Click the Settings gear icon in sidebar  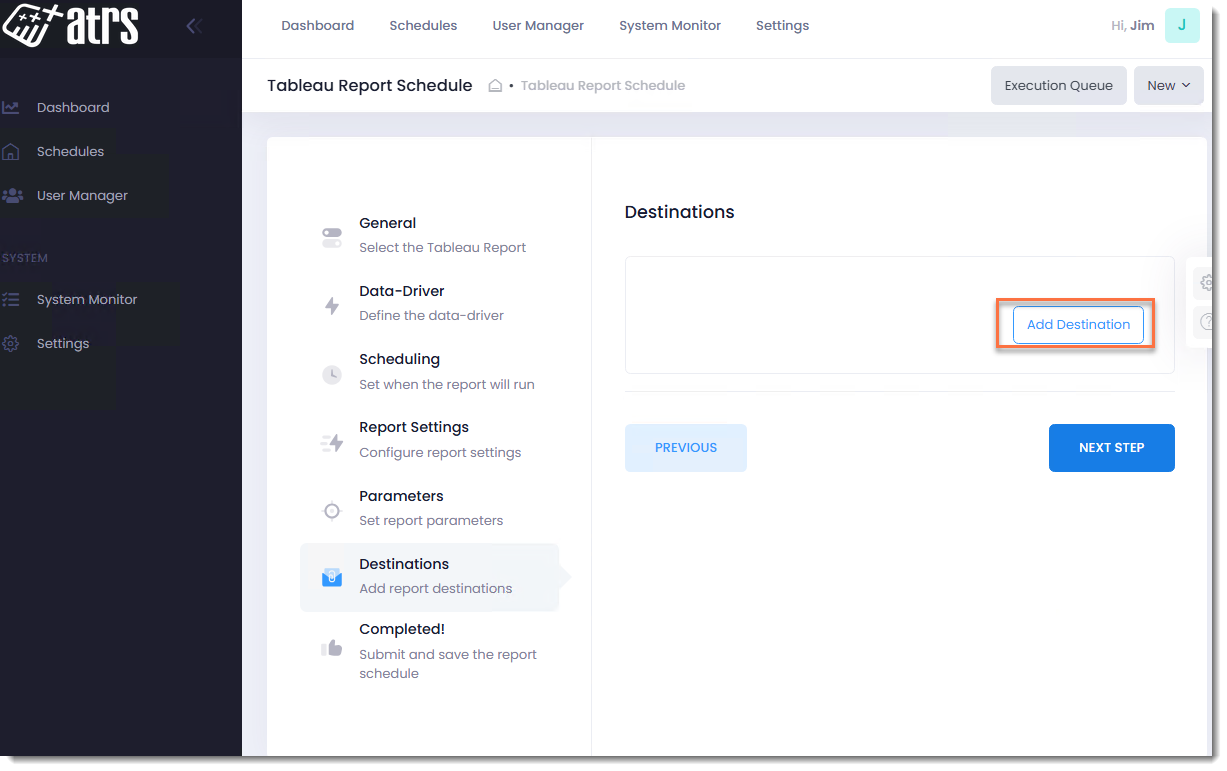[x=11, y=343]
